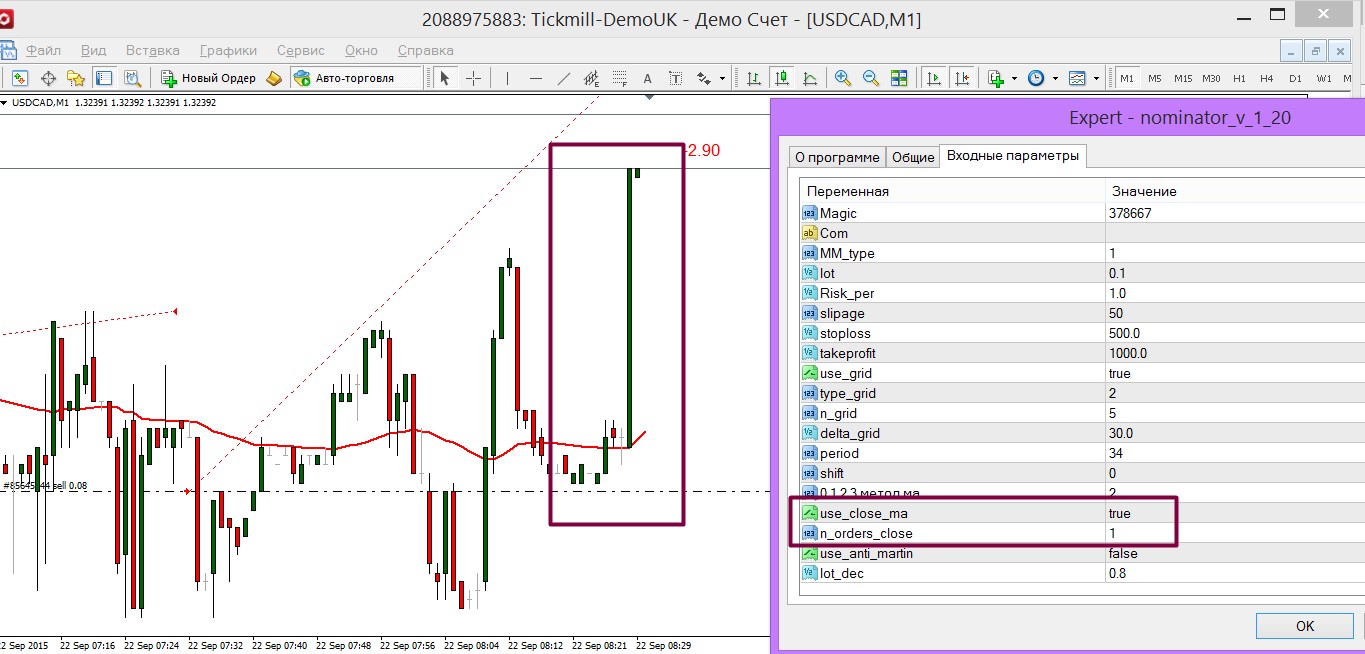Select the H4 timeframe
This screenshot has height=654, width=1365.
1267,78
